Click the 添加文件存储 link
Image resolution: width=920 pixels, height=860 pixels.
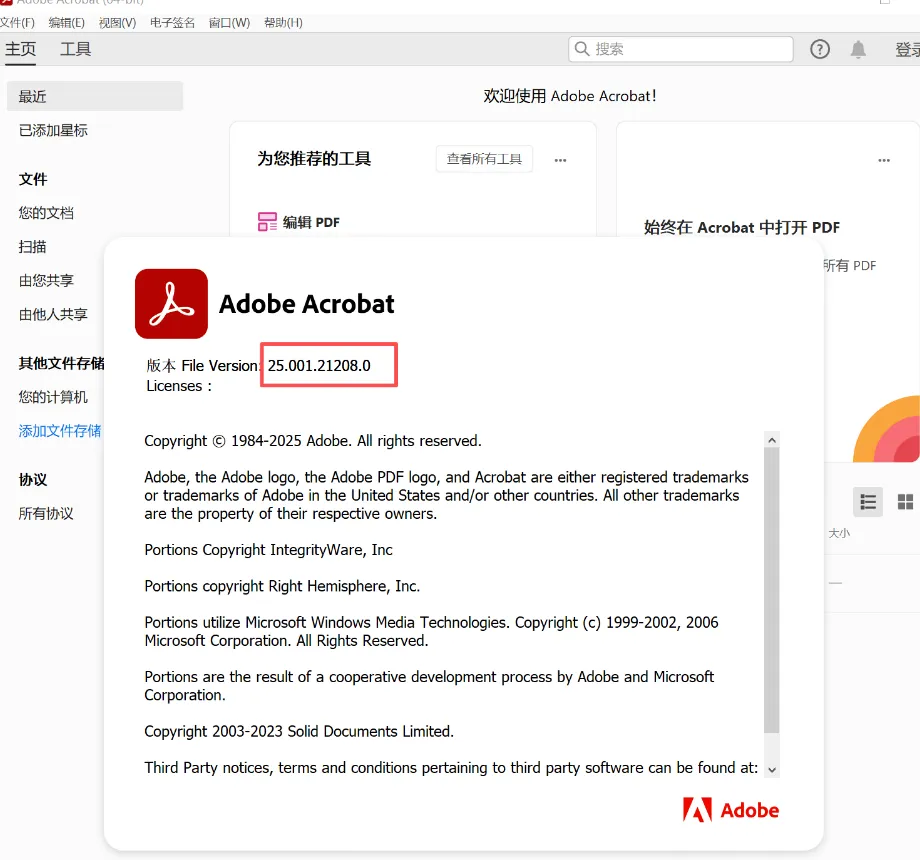coord(60,431)
